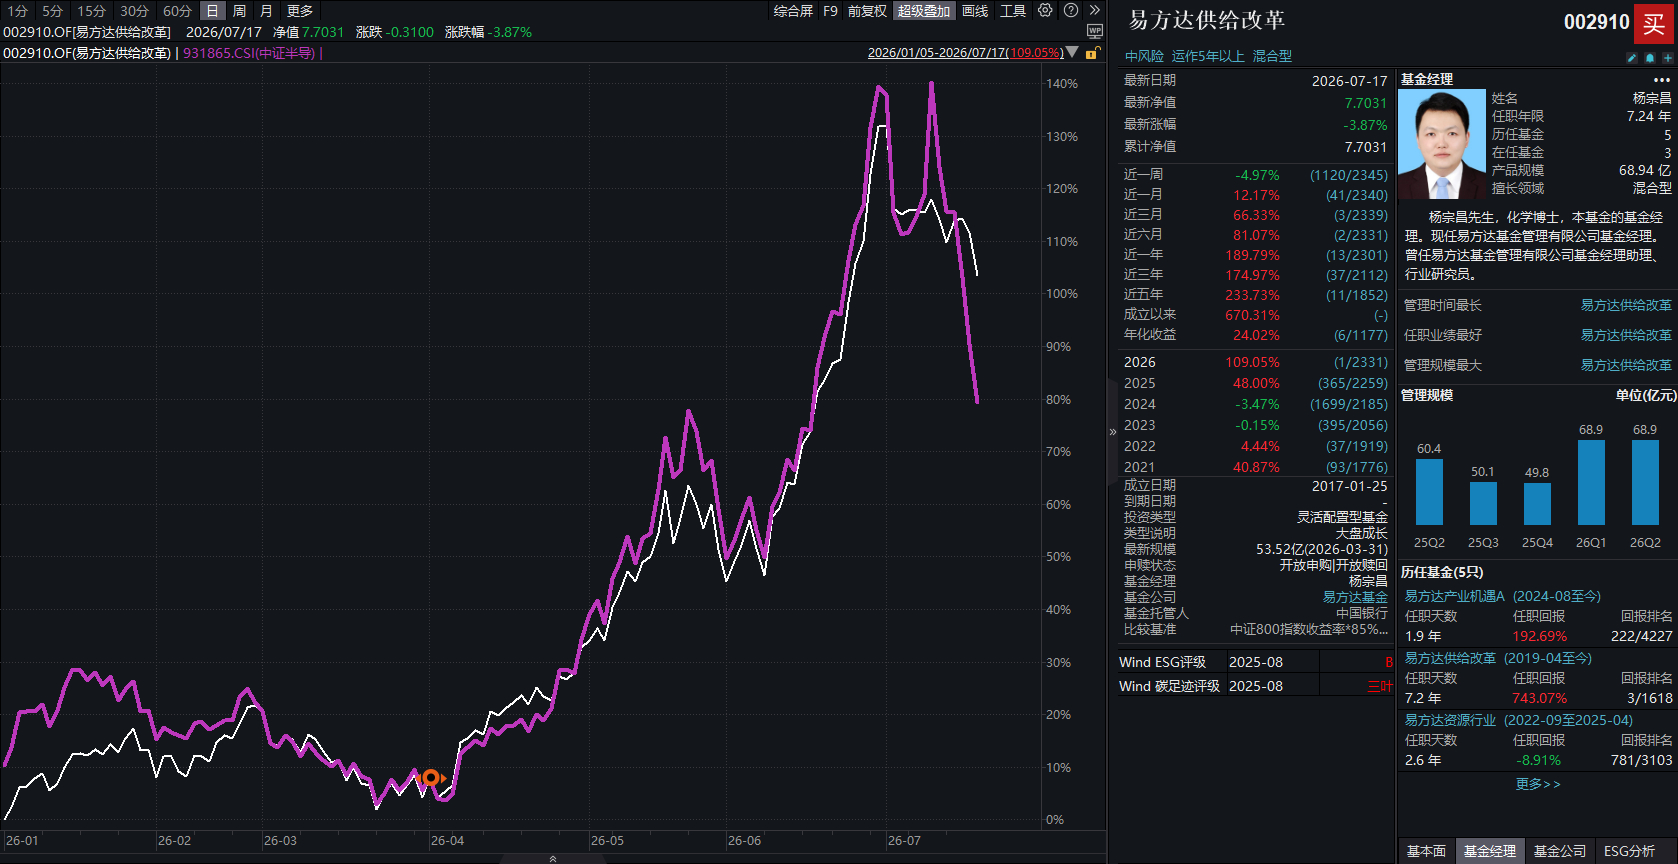Open 前复权 adjustment dropdown
This screenshot has height=864, width=1678.
pos(868,11)
